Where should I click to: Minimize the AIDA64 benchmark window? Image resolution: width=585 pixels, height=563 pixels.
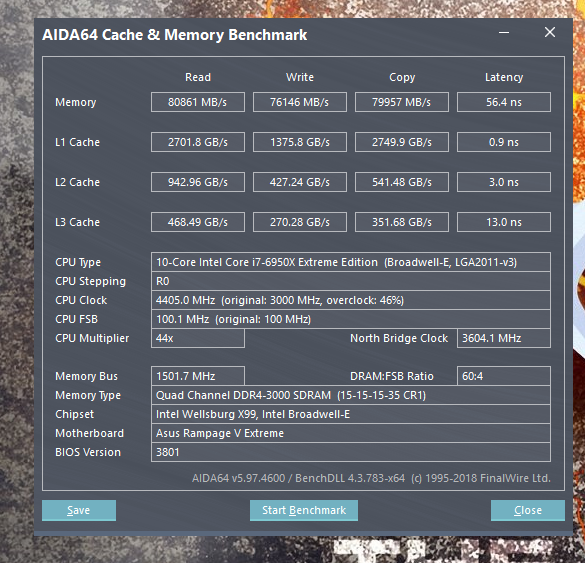tap(504, 32)
